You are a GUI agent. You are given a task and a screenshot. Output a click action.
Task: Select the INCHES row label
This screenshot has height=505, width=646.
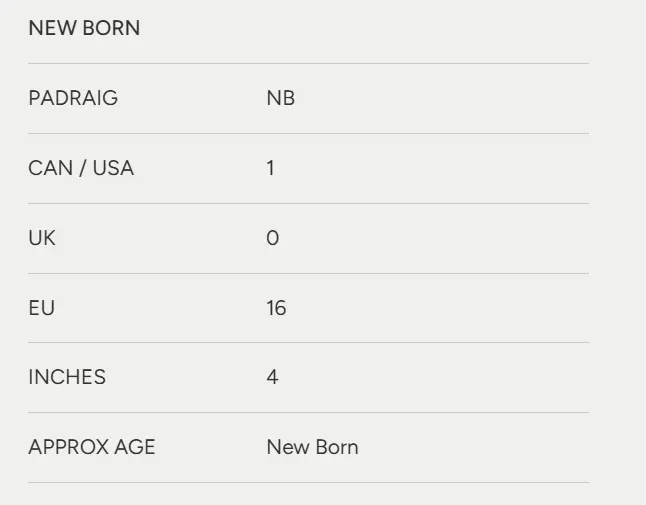(x=67, y=377)
